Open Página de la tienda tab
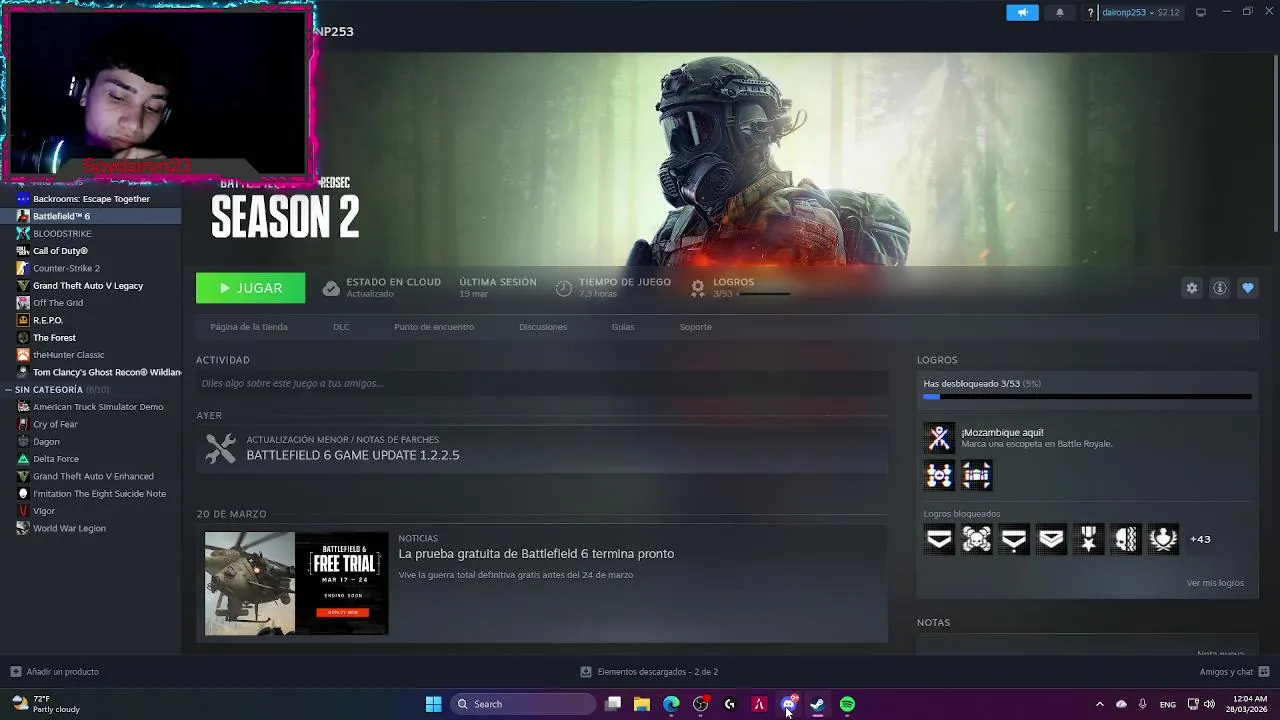 249,327
